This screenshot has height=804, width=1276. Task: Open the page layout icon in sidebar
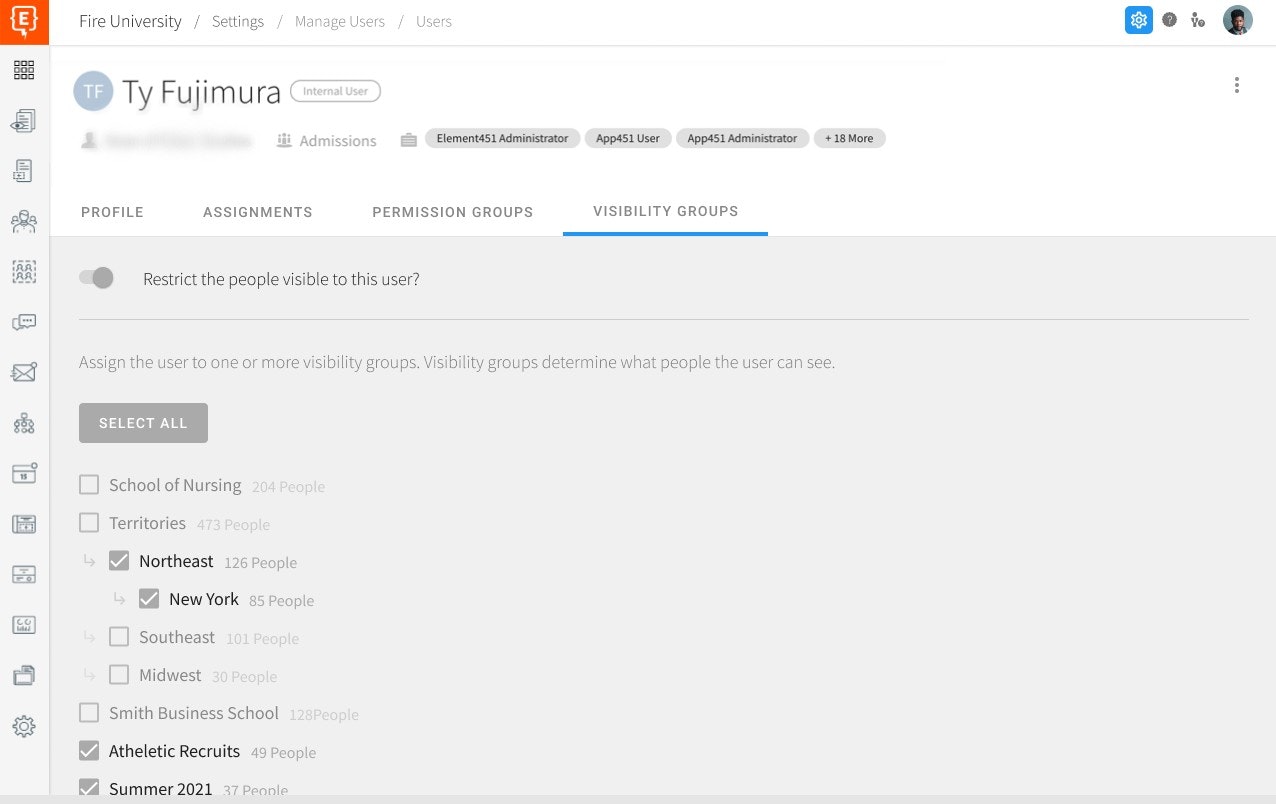pyautogui.click(x=24, y=524)
